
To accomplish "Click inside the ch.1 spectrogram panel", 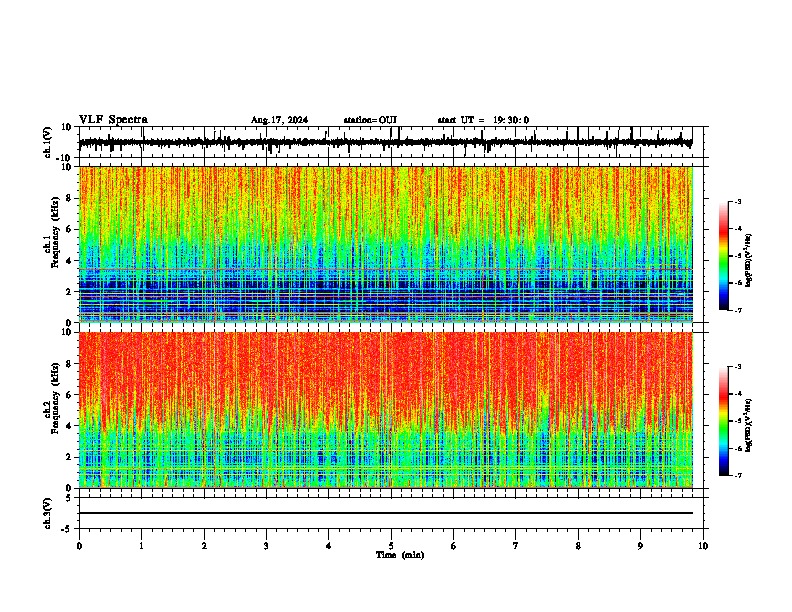I will pos(386,244).
